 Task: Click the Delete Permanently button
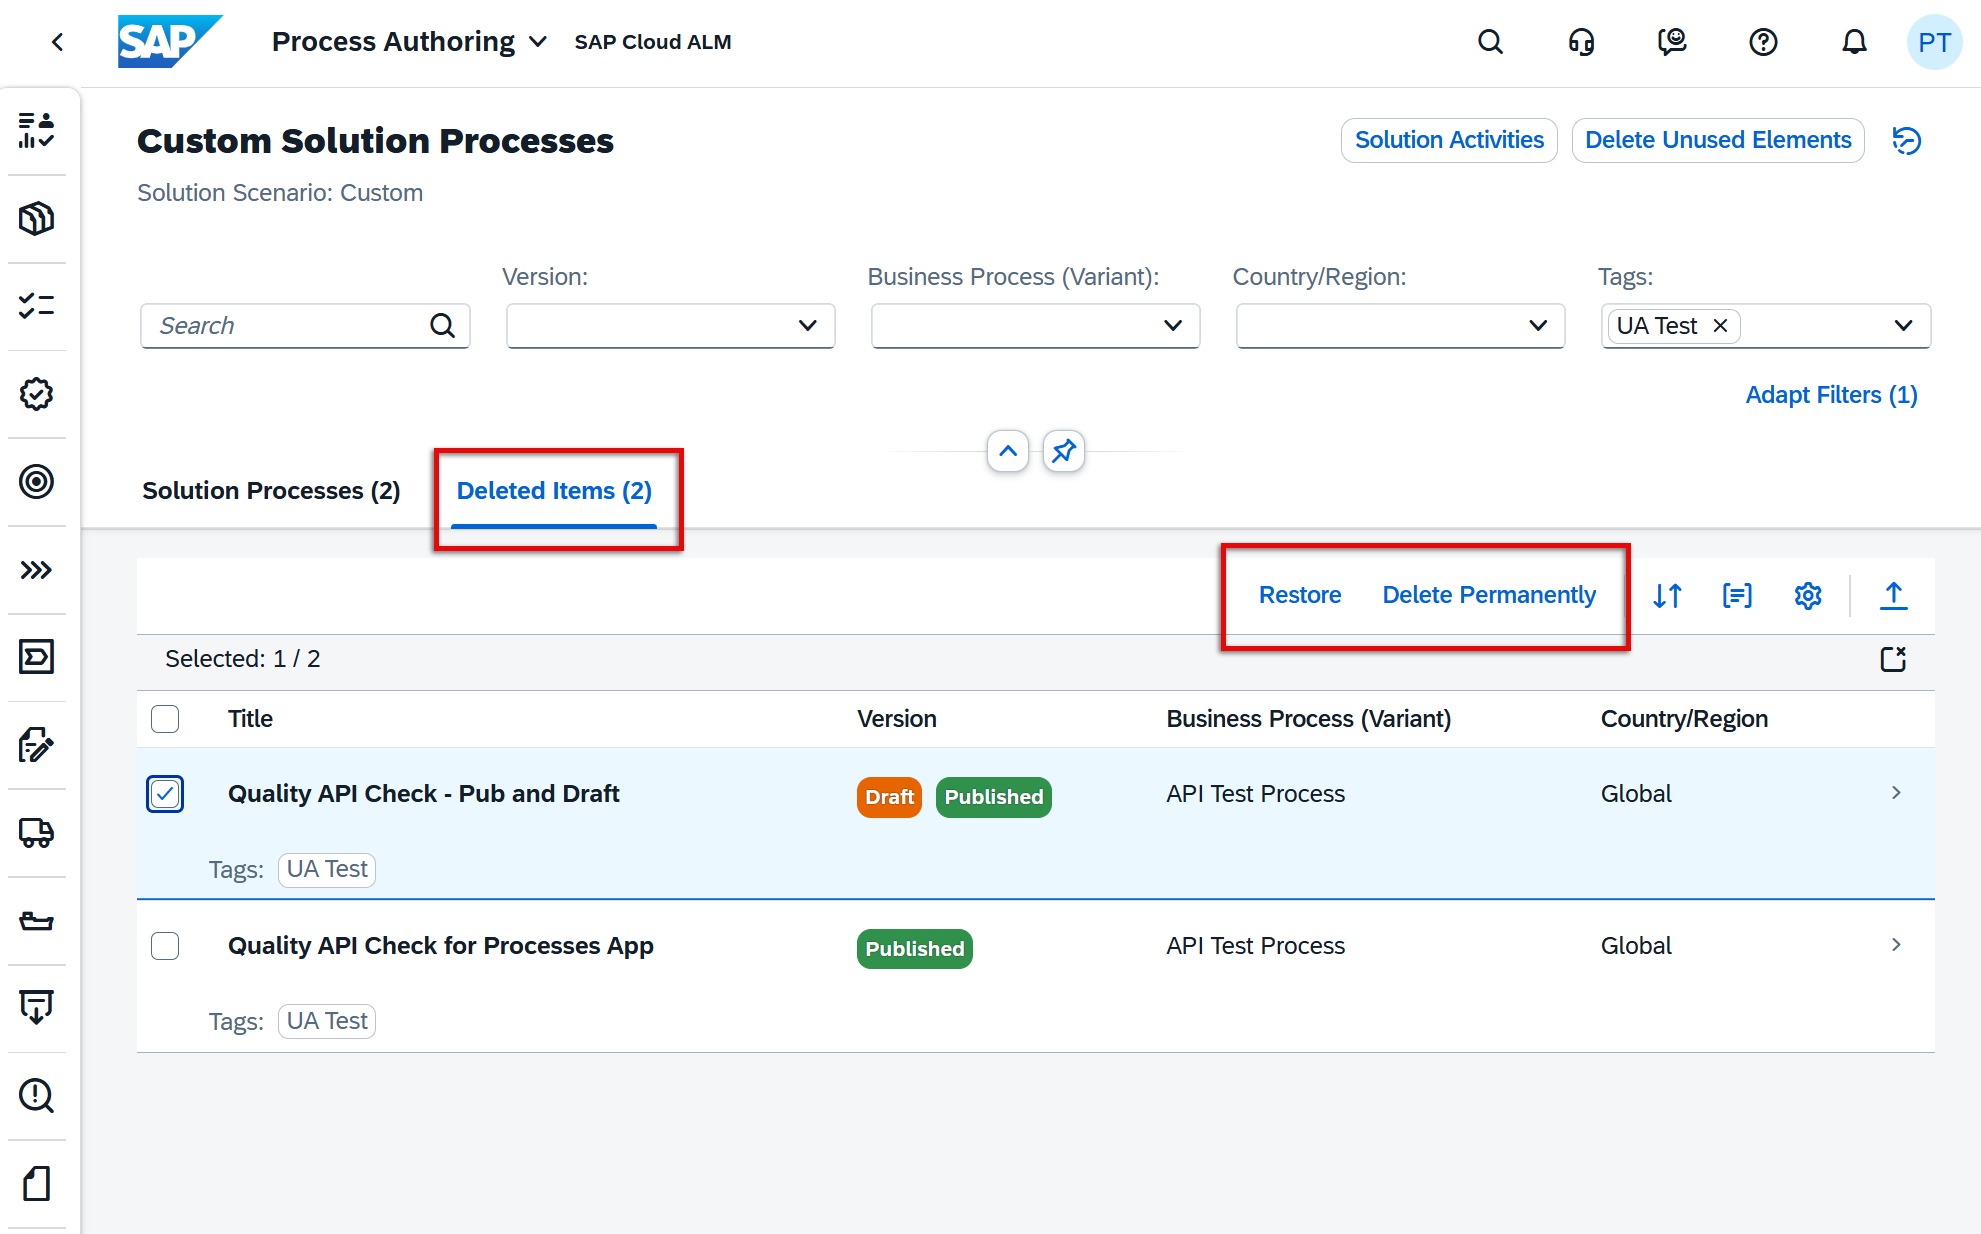pyautogui.click(x=1488, y=595)
